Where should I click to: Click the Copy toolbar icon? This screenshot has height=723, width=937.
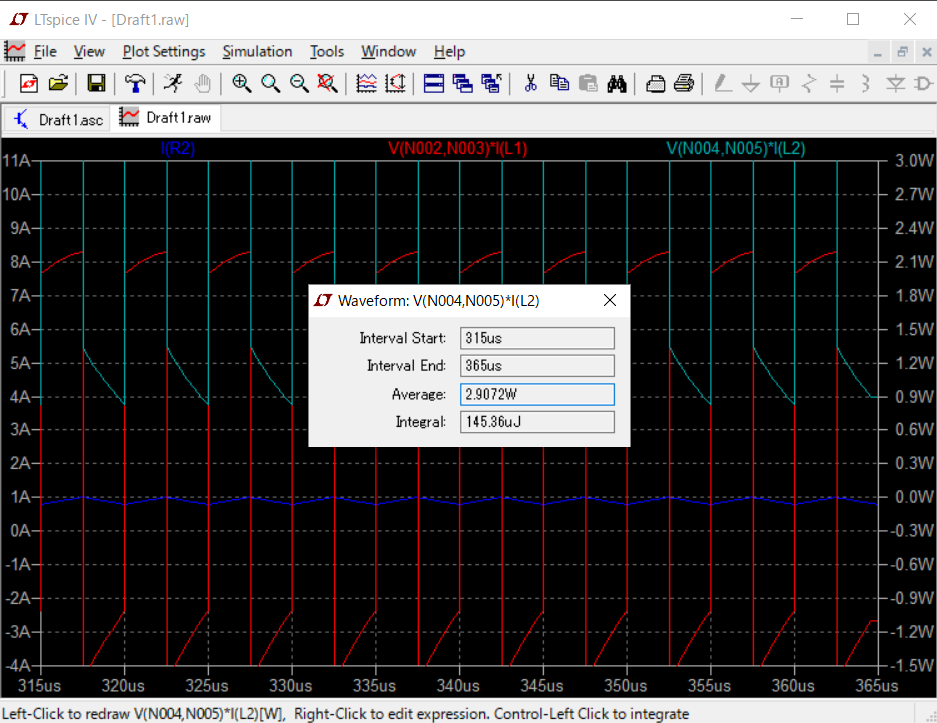[x=559, y=83]
